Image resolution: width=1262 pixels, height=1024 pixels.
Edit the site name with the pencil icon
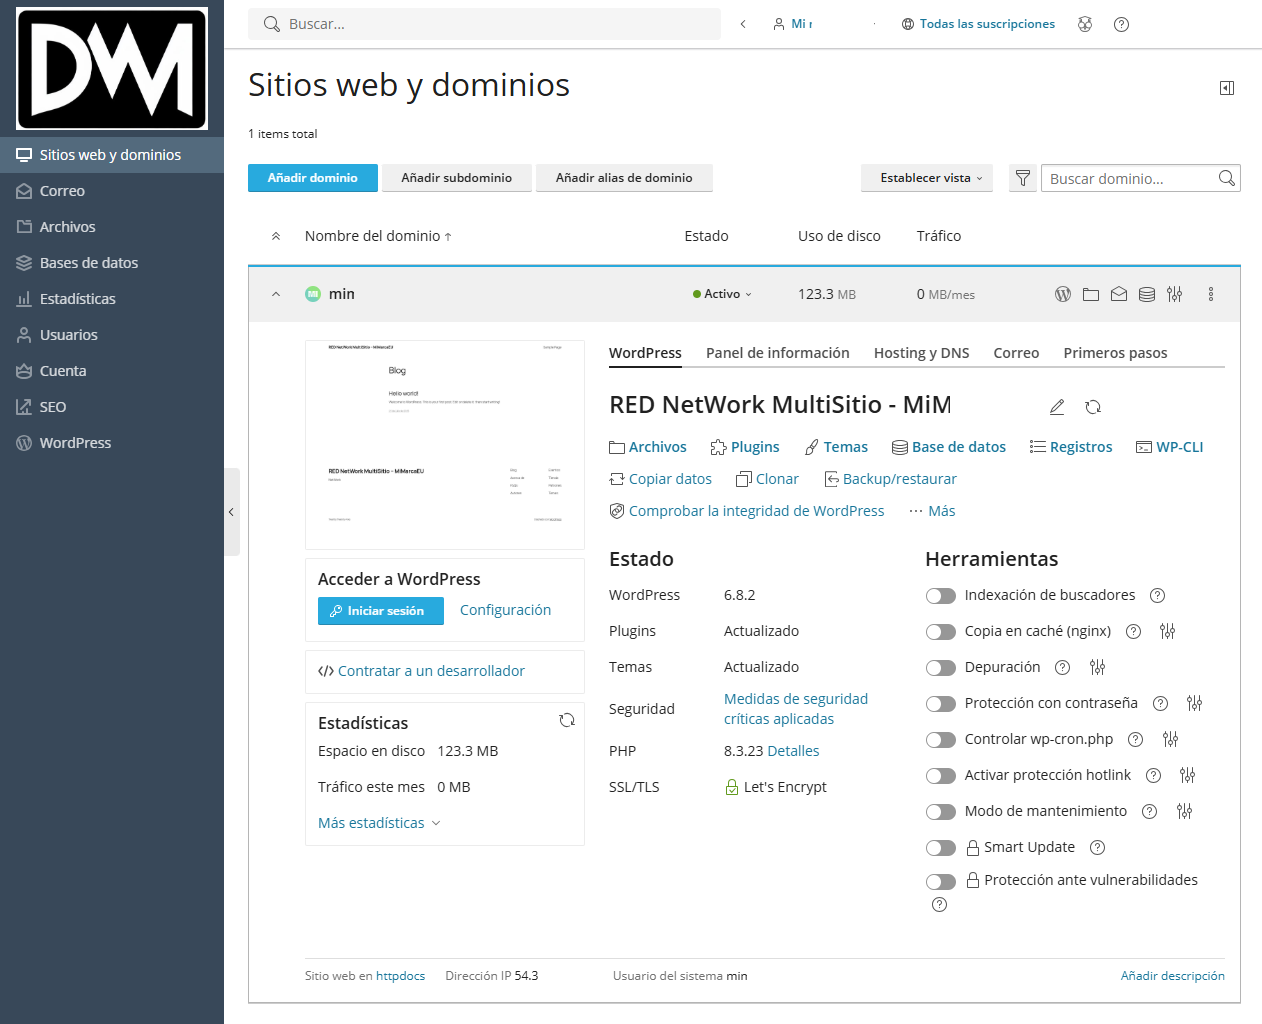(x=1057, y=407)
